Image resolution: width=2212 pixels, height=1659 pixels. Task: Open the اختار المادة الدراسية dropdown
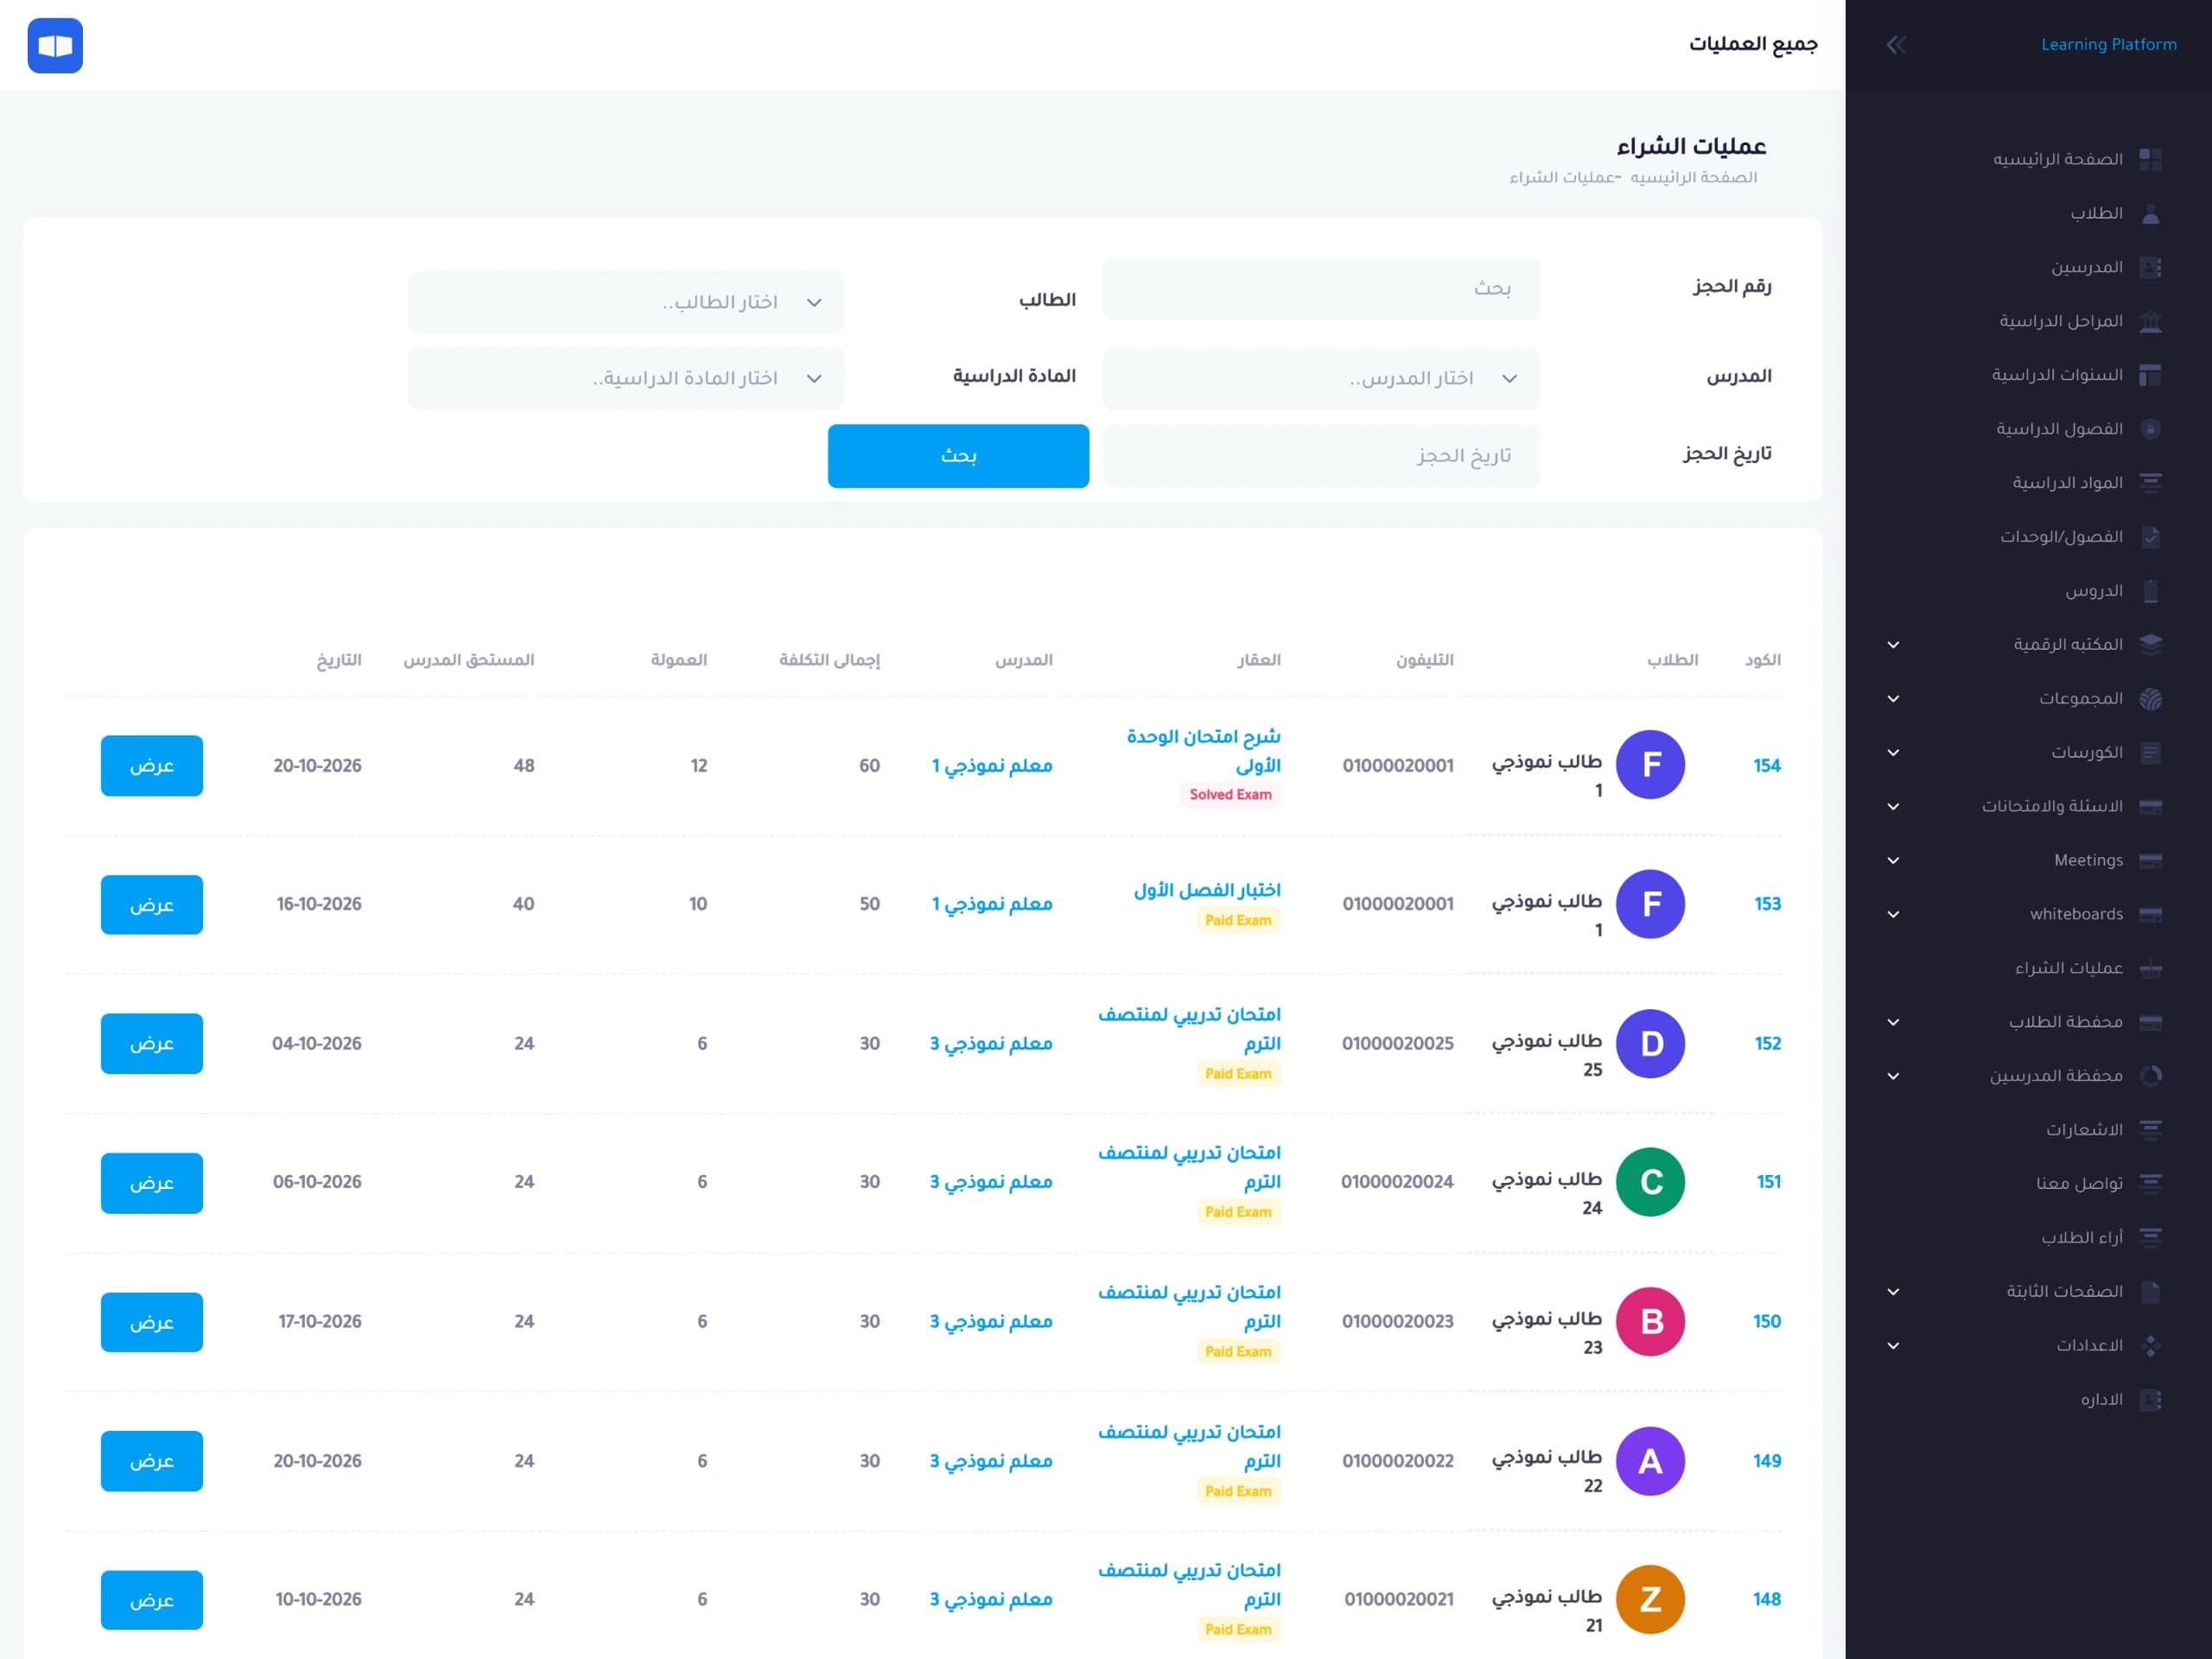(626, 378)
